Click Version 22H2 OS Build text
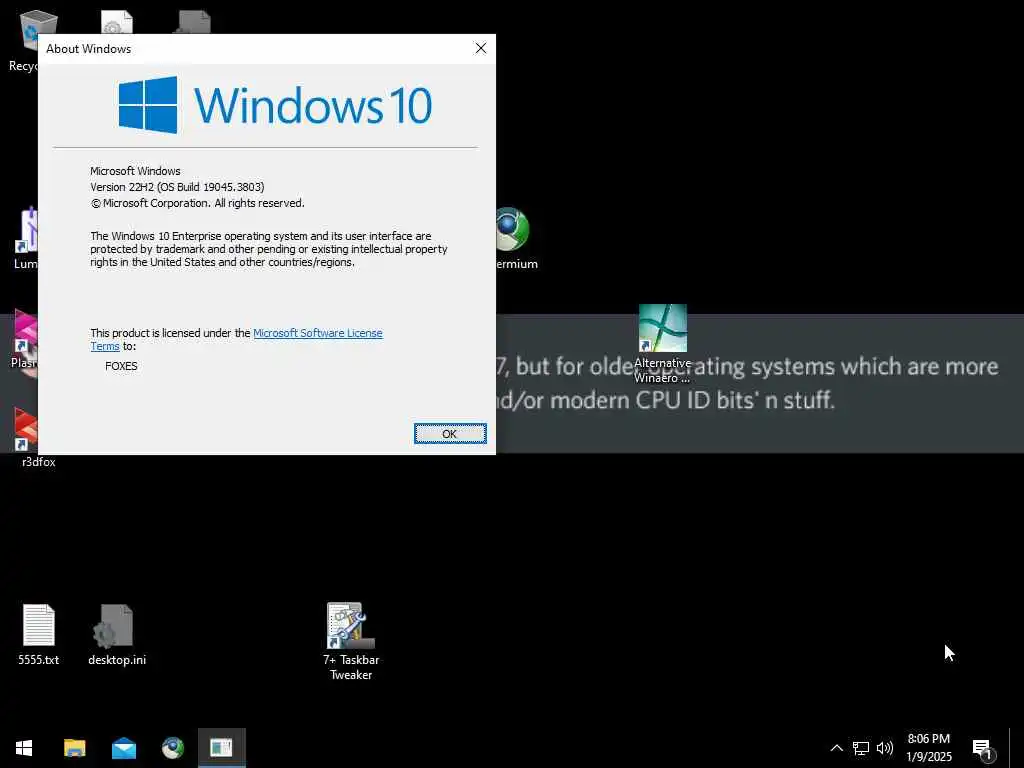 pyautogui.click(x=177, y=187)
